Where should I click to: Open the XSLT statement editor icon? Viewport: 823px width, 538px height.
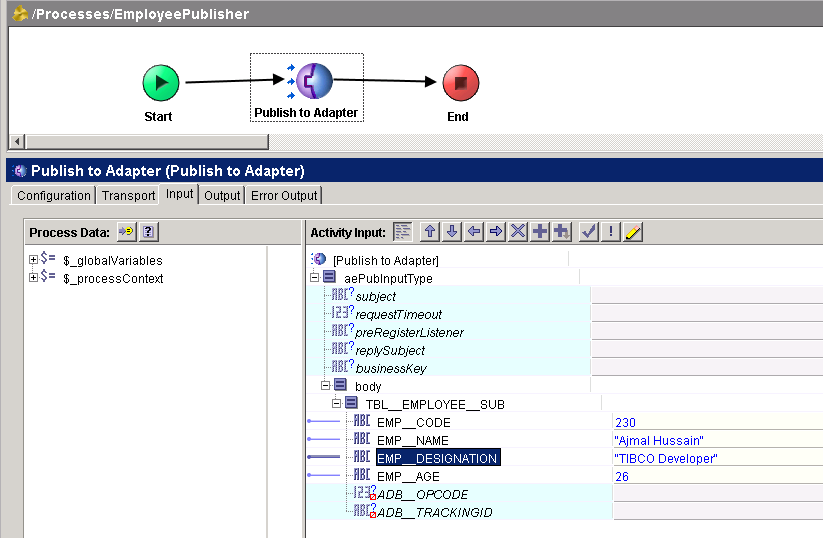tap(403, 231)
